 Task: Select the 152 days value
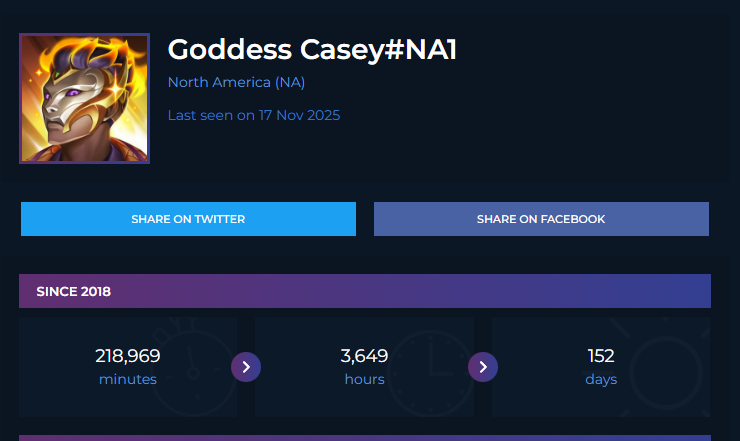[x=601, y=356]
